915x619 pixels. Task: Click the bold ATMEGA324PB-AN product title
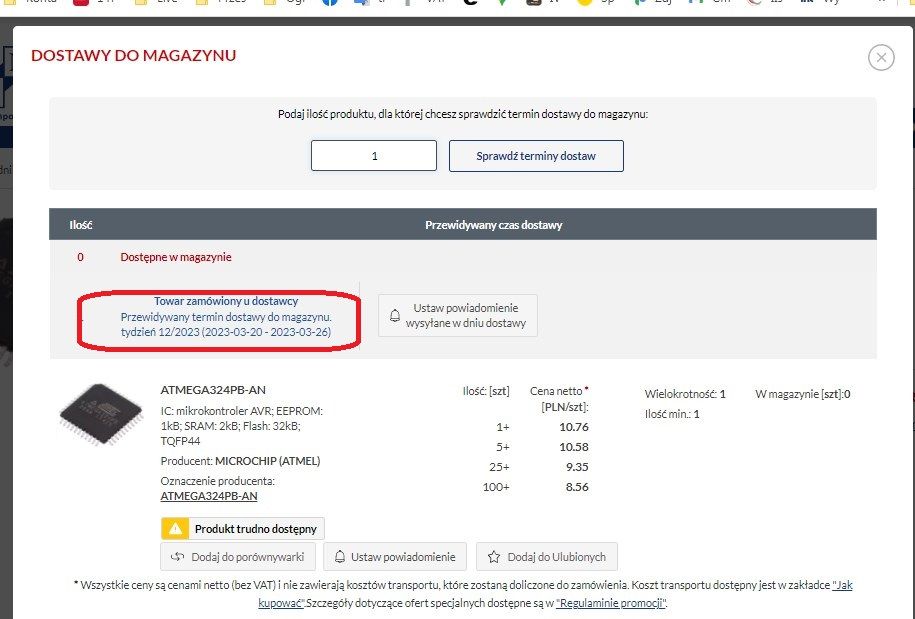pos(213,390)
